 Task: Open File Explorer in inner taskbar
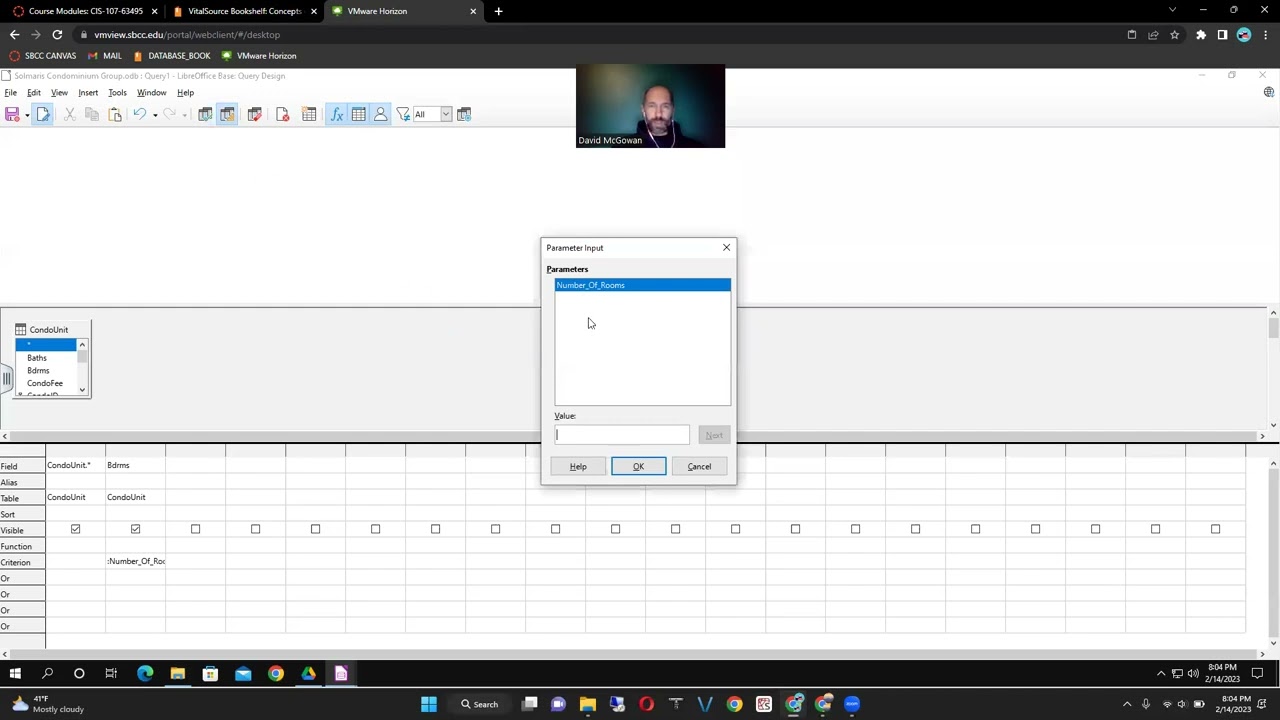coord(177,674)
